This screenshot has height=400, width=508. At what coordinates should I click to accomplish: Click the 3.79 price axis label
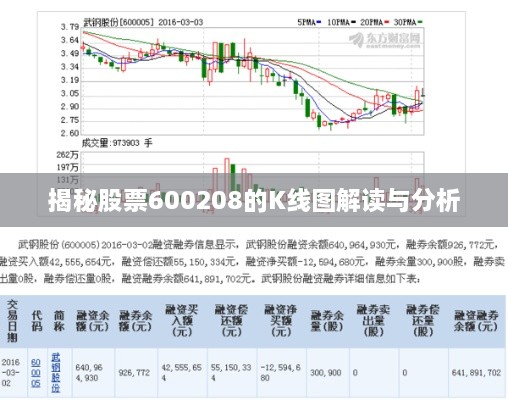pos(70,27)
